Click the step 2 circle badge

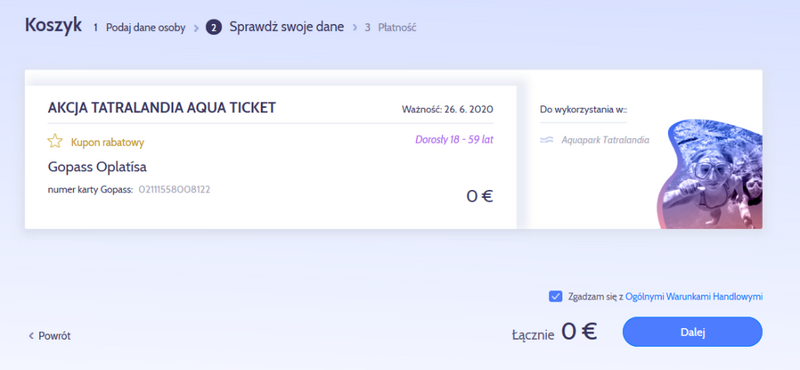click(214, 27)
